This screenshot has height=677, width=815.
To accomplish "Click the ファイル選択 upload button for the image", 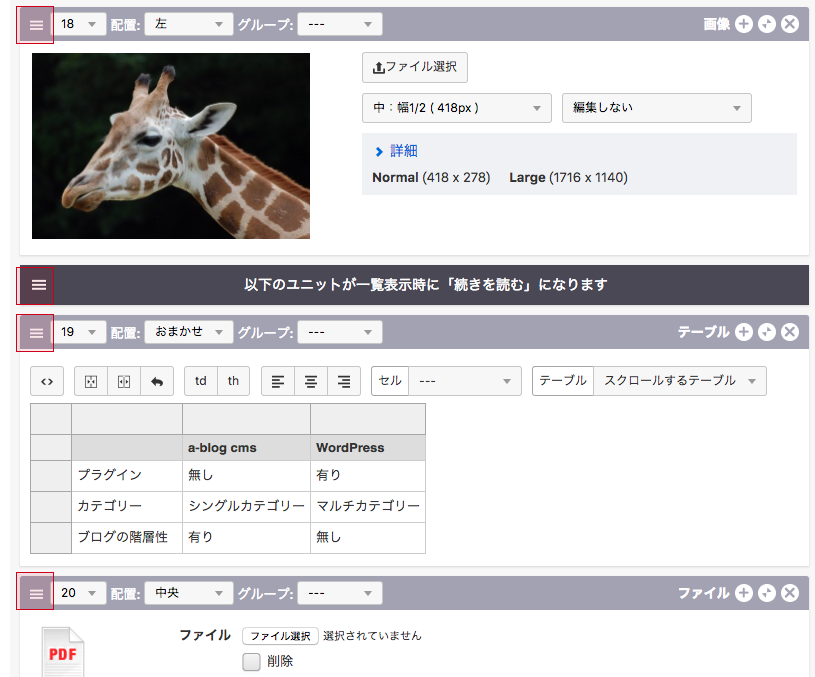I will [x=414, y=67].
